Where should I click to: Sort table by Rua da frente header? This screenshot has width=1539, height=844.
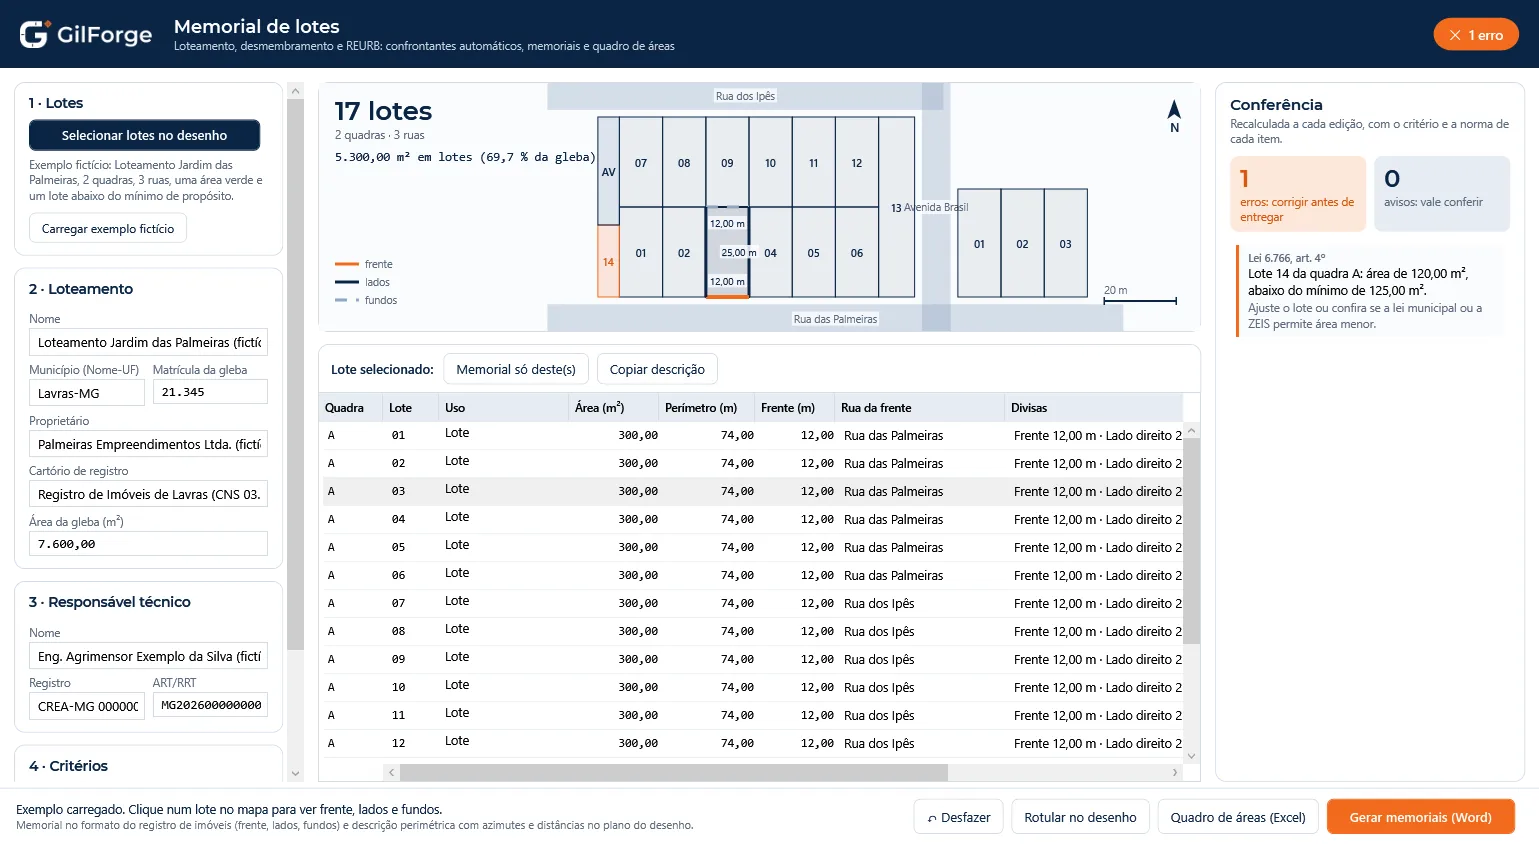919,408
